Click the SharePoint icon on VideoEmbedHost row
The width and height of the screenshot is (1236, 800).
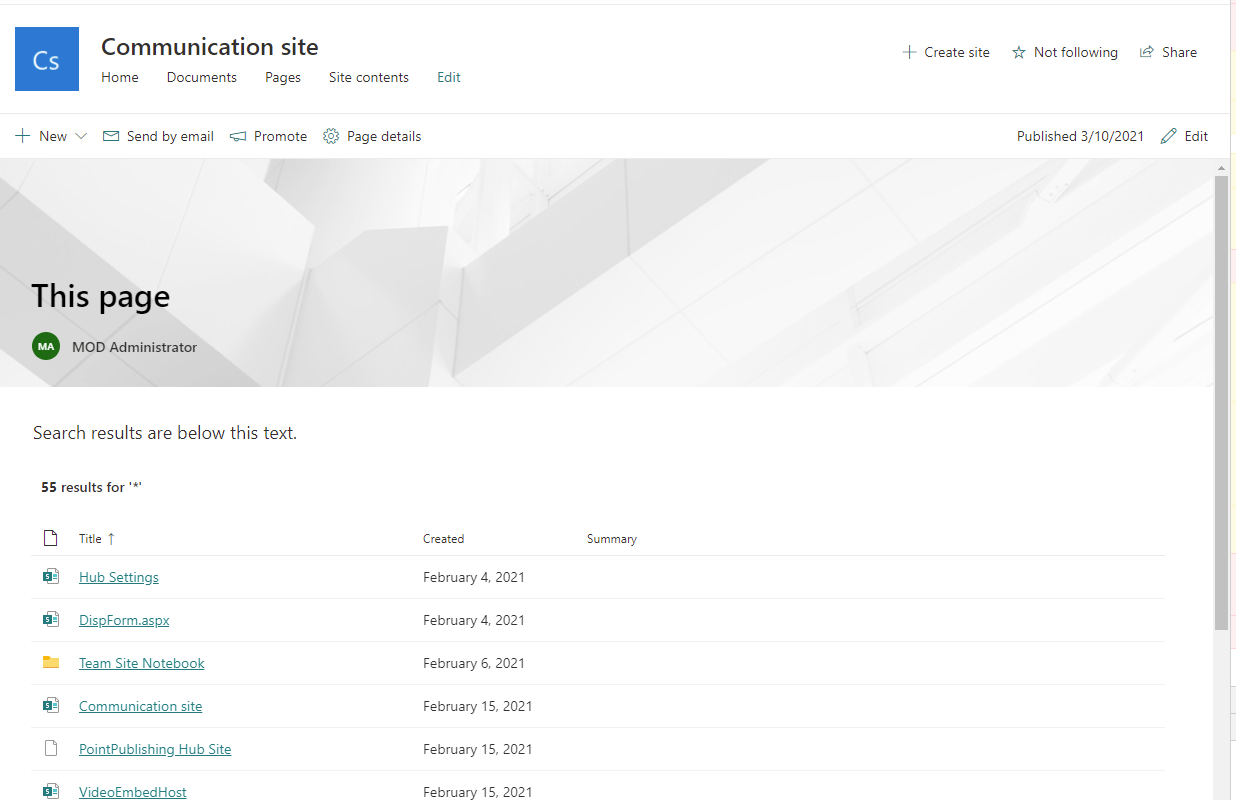click(x=51, y=791)
